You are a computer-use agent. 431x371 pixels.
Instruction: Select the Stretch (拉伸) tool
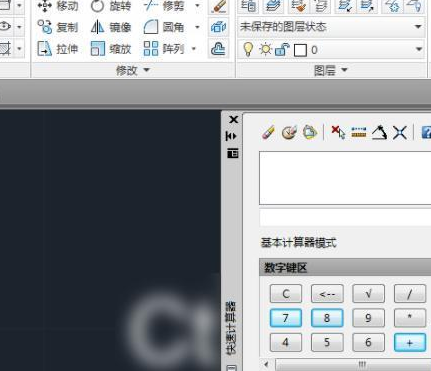point(58,49)
